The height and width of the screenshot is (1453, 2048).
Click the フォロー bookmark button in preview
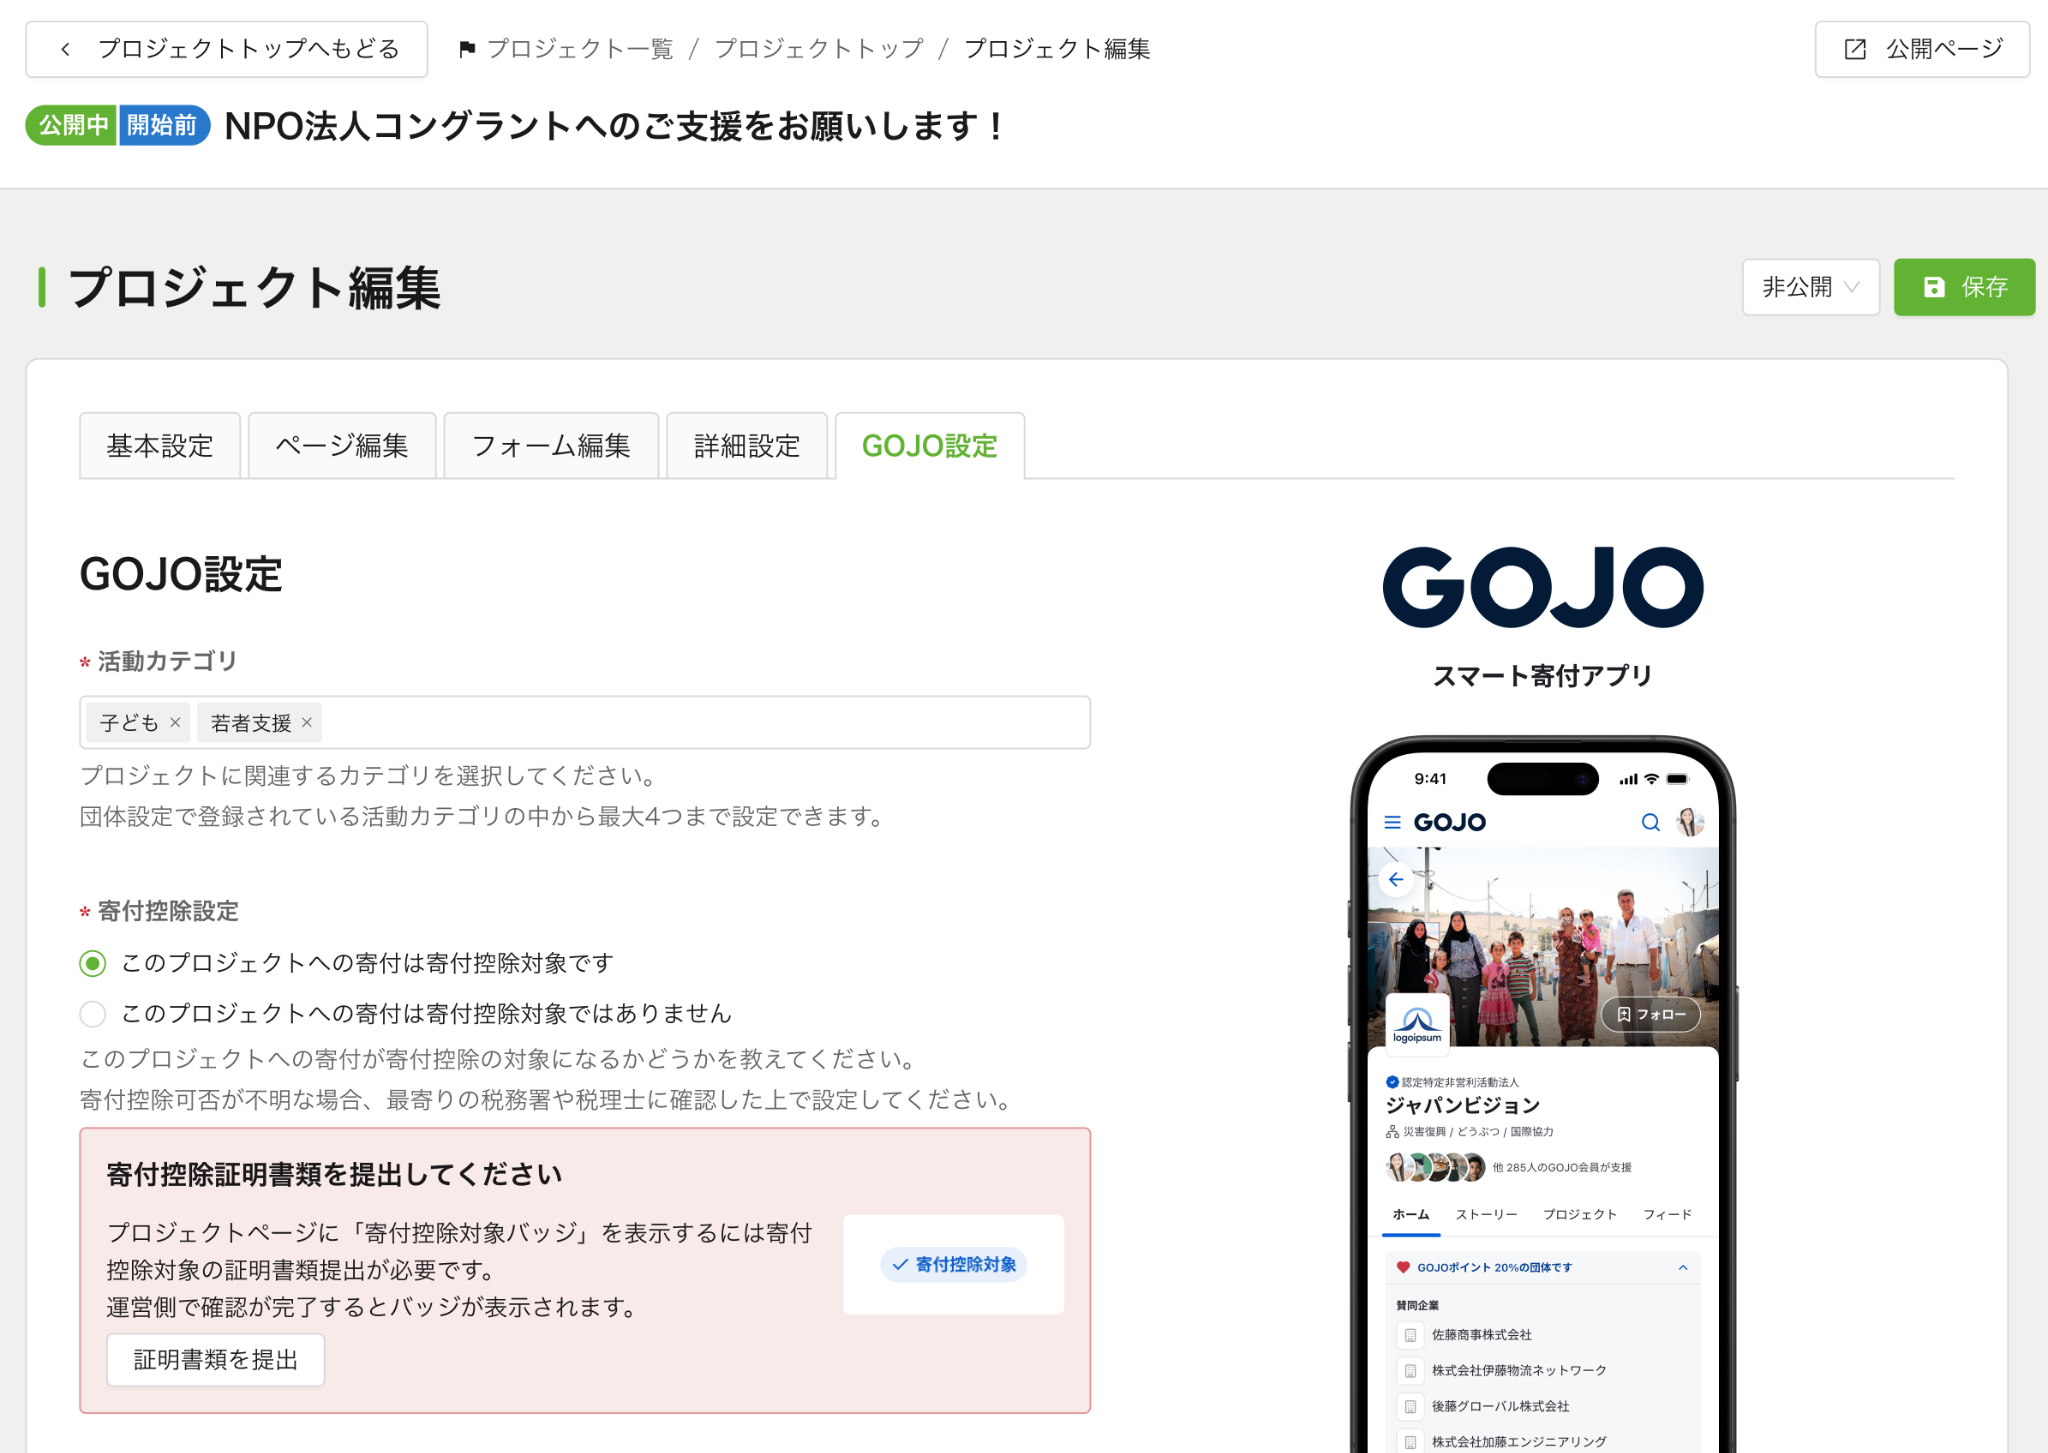(1651, 1014)
